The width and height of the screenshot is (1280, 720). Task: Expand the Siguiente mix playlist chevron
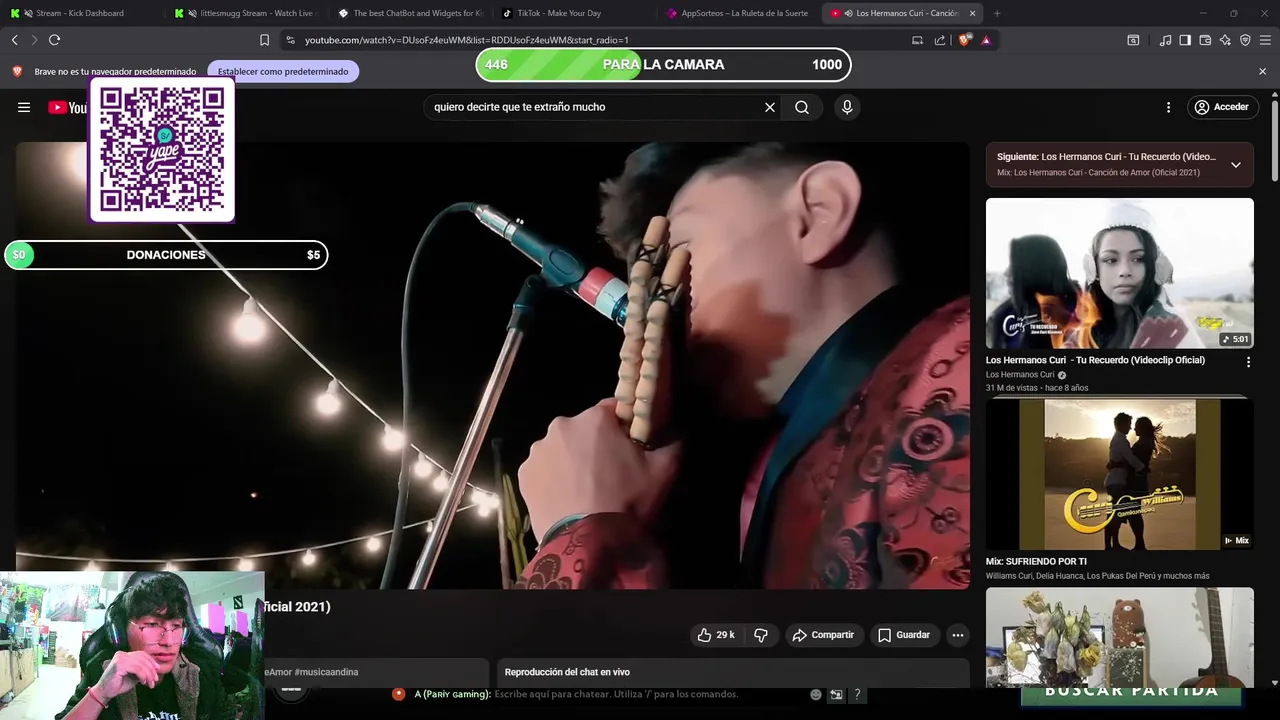pos(1236,165)
